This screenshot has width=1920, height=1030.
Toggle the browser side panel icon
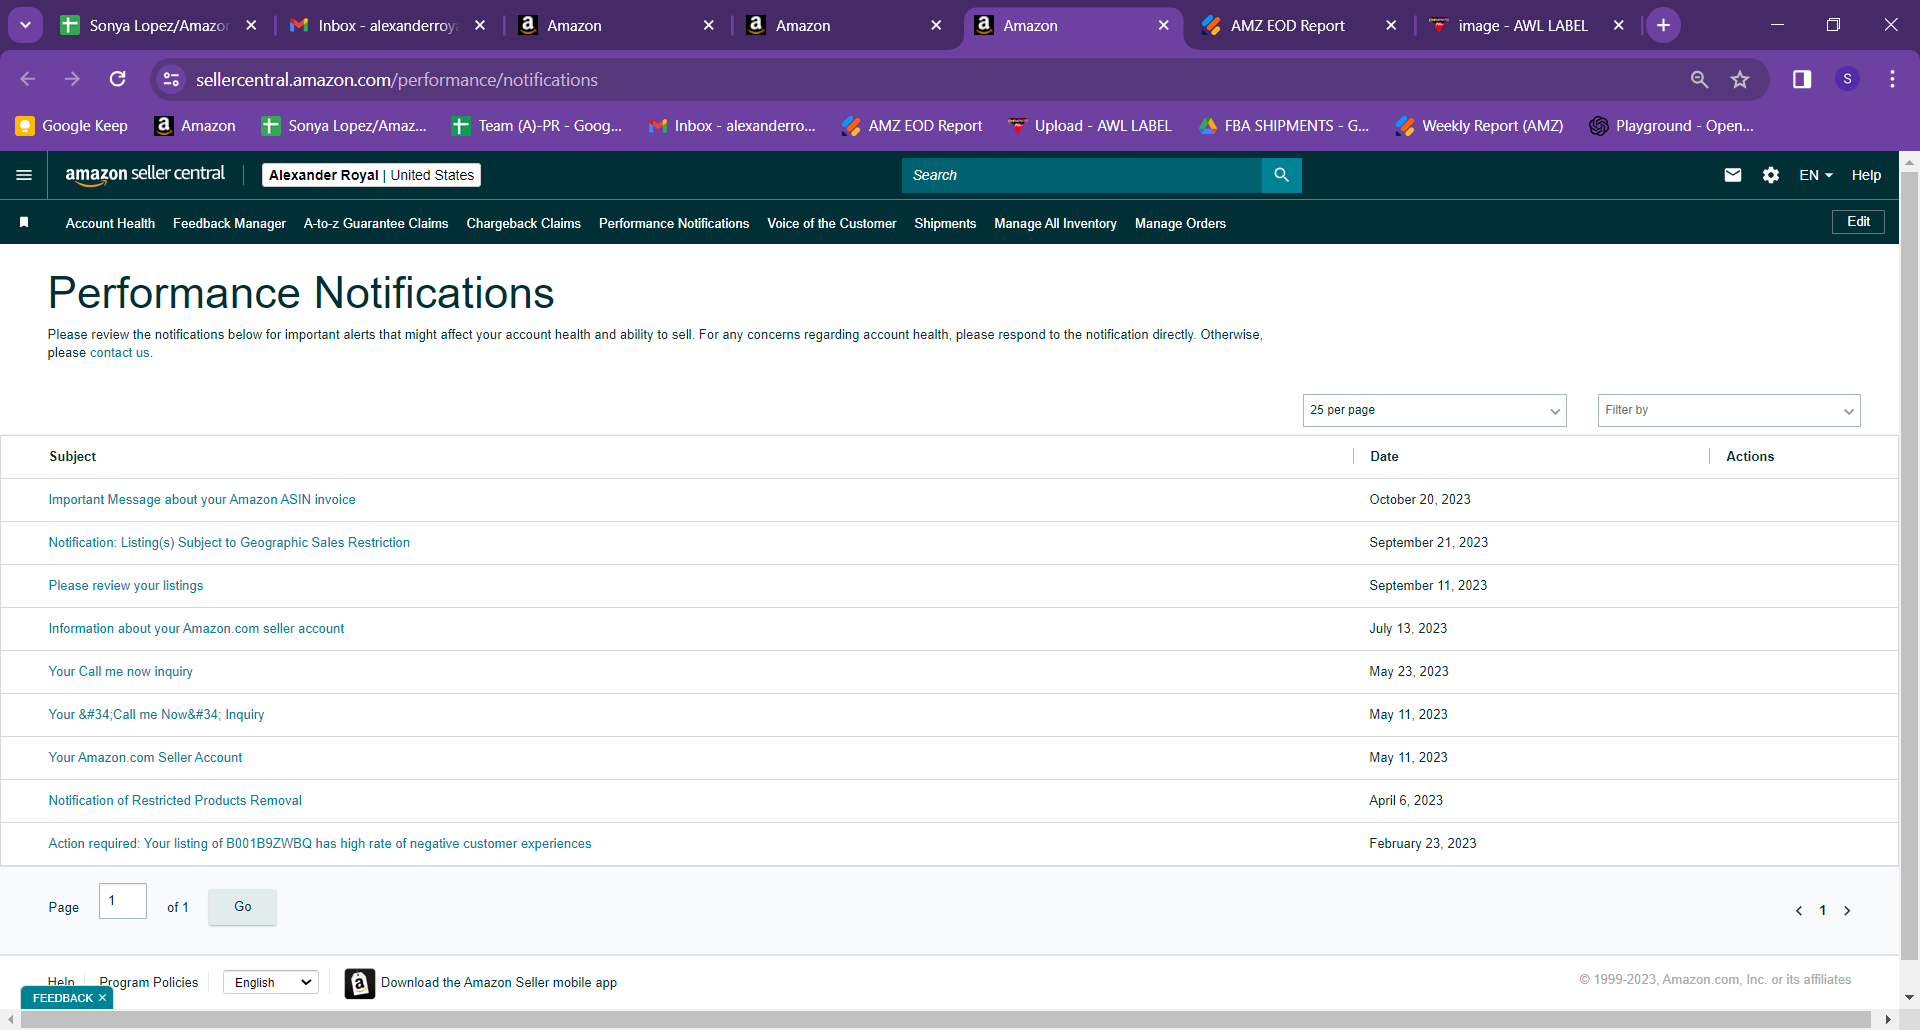[x=1802, y=79]
